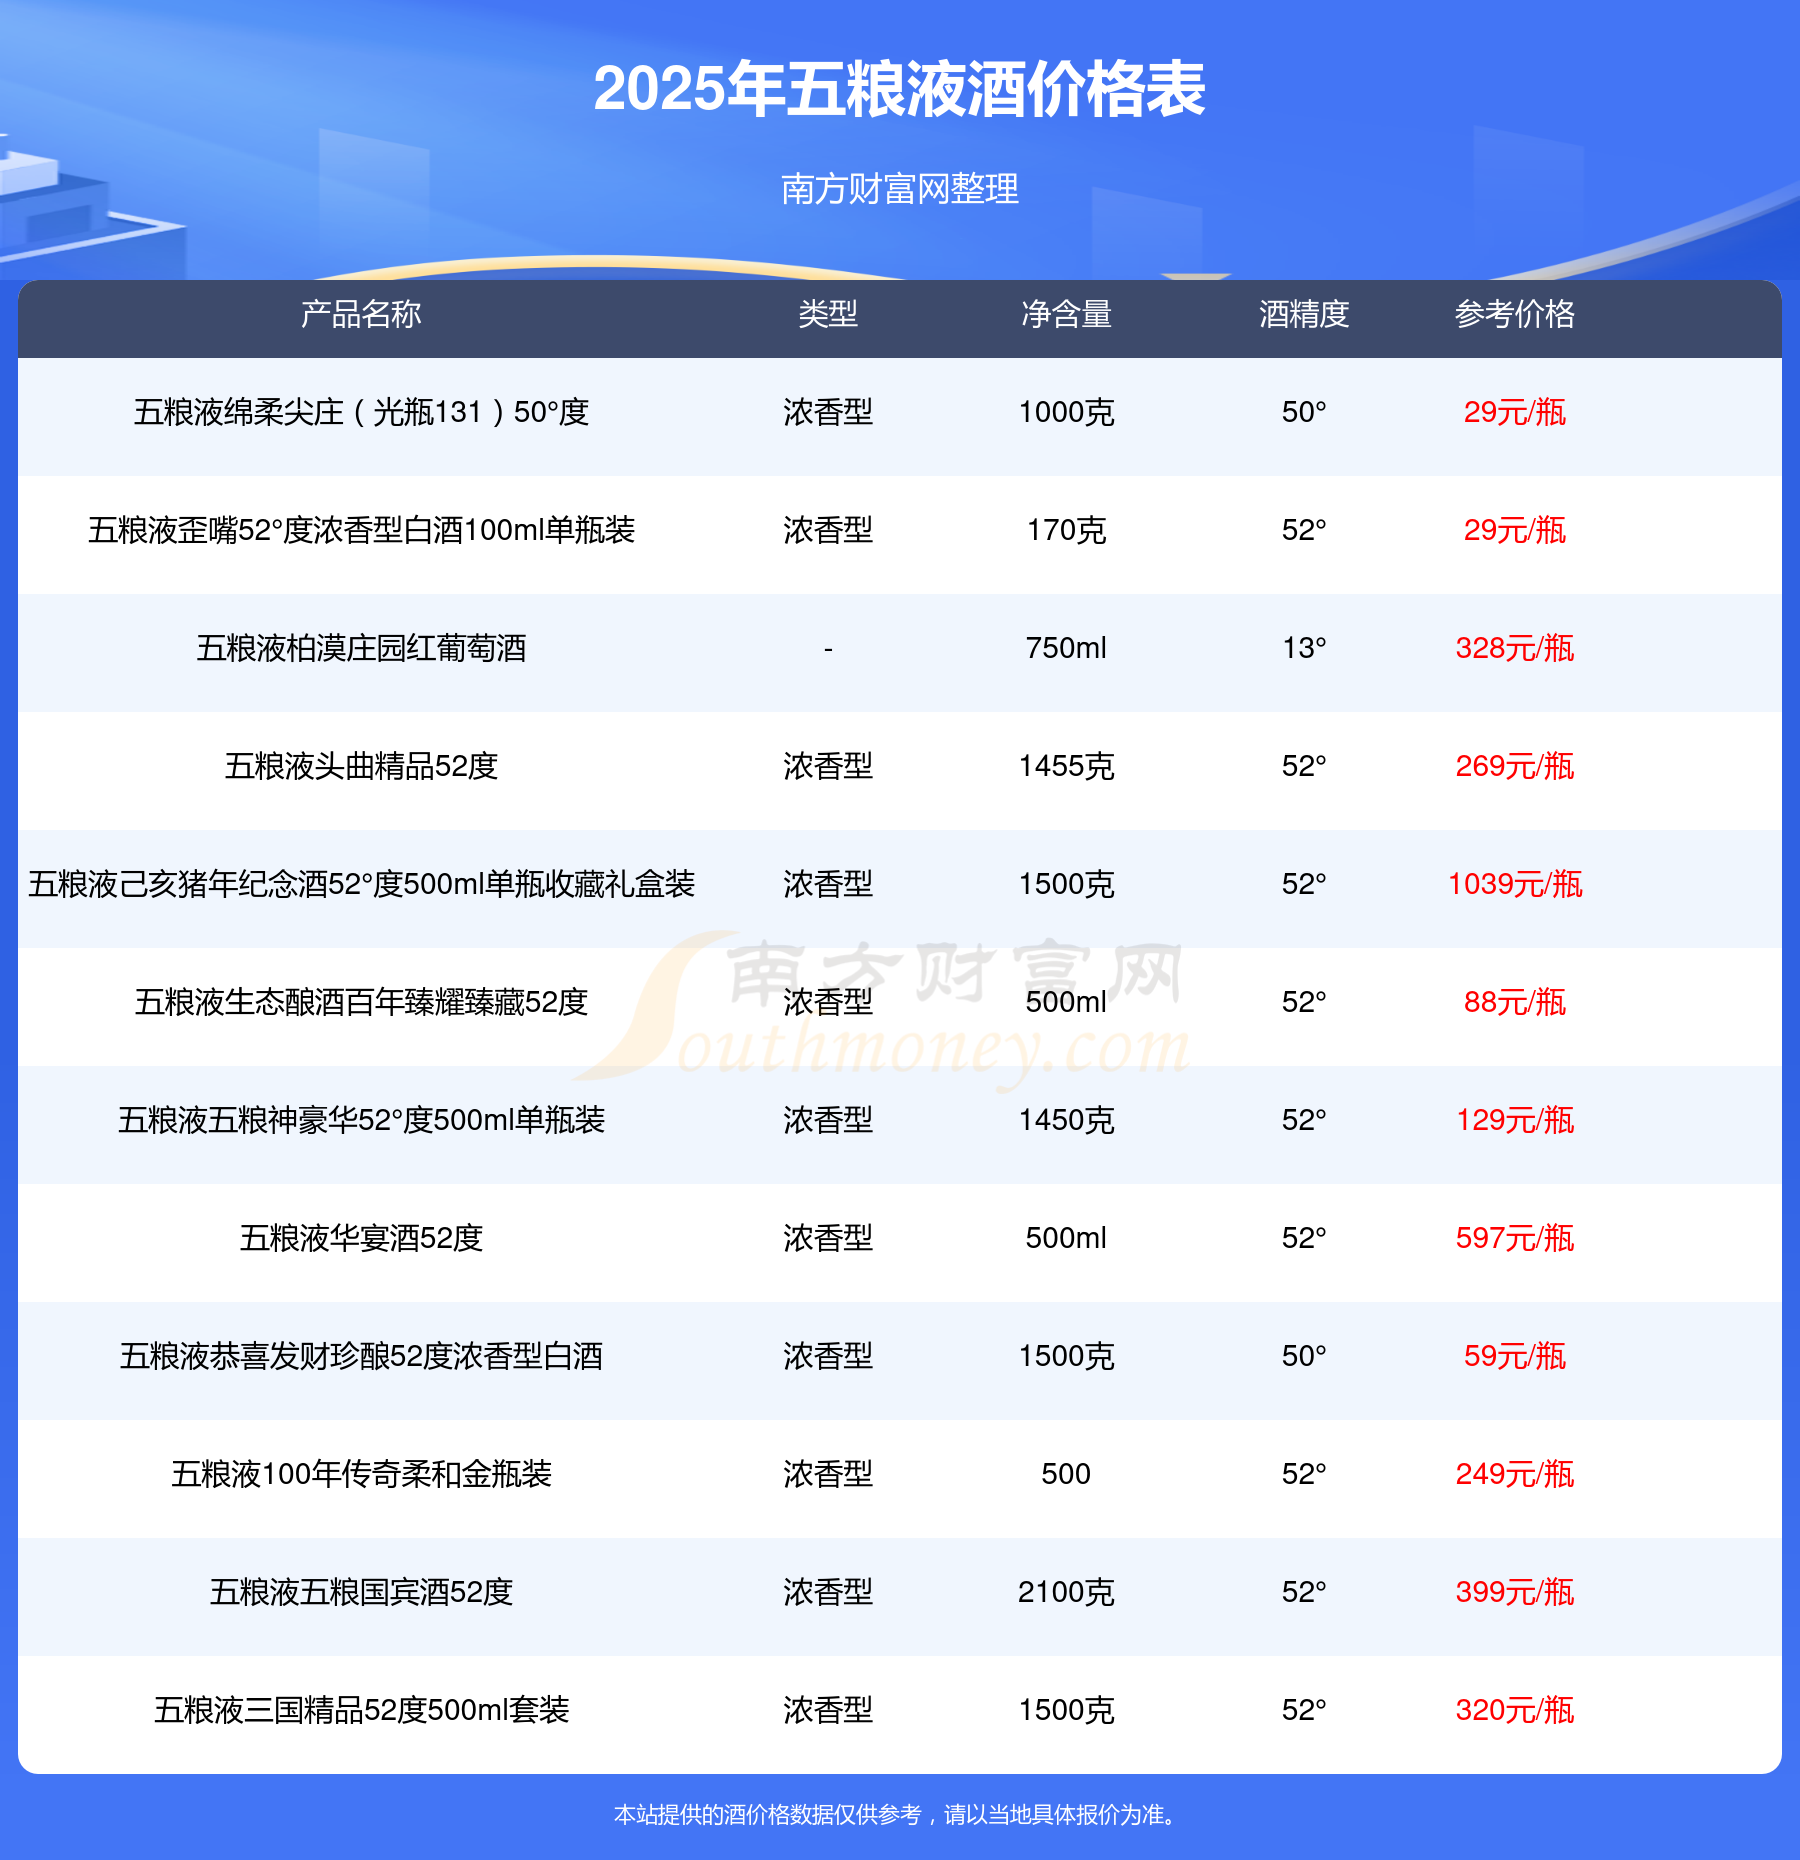Click 浓香型 in the 绵柔尖庄 row
This screenshot has width=1800, height=1860.
pyautogui.click(x=828, y=412)
